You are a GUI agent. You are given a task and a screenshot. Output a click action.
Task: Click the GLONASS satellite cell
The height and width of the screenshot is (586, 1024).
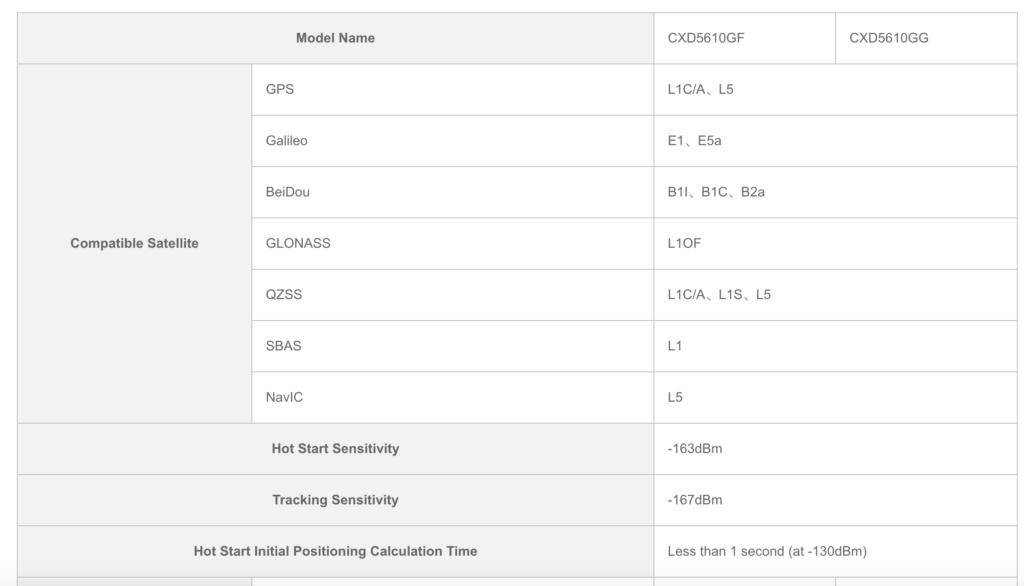coord(453,243)
